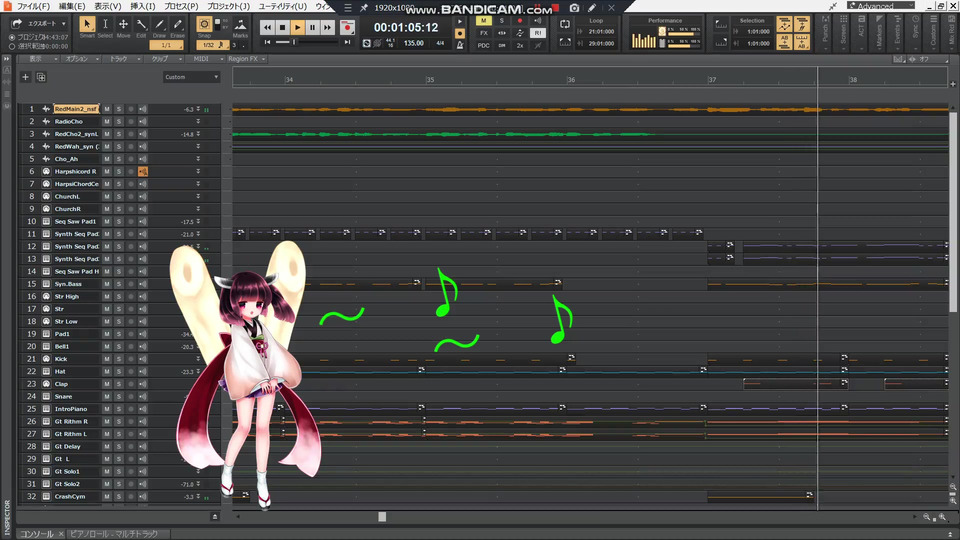
Task: Select the Smart tool
Action: point(87,24)
